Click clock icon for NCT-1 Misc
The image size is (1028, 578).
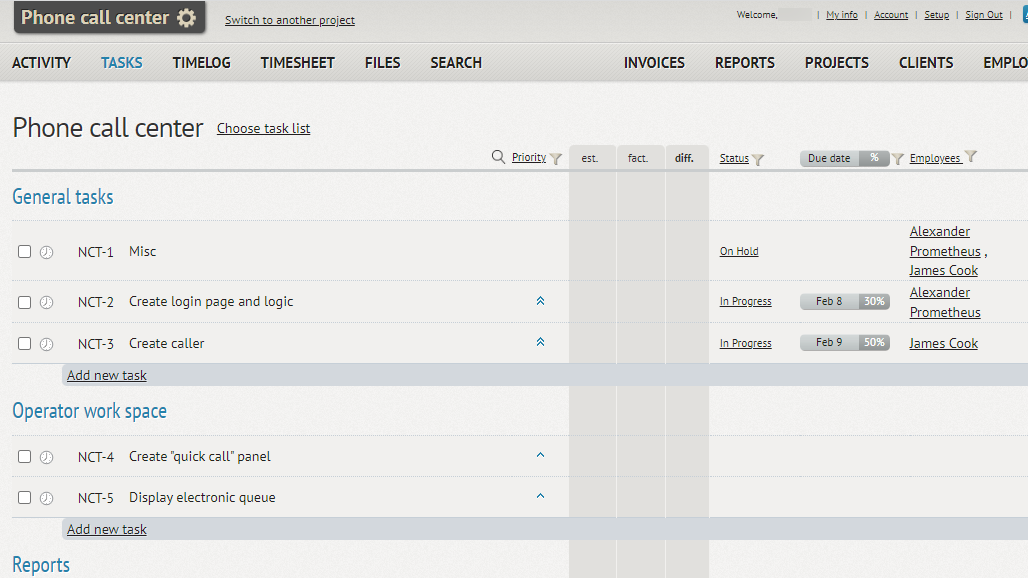coord(47,252)
